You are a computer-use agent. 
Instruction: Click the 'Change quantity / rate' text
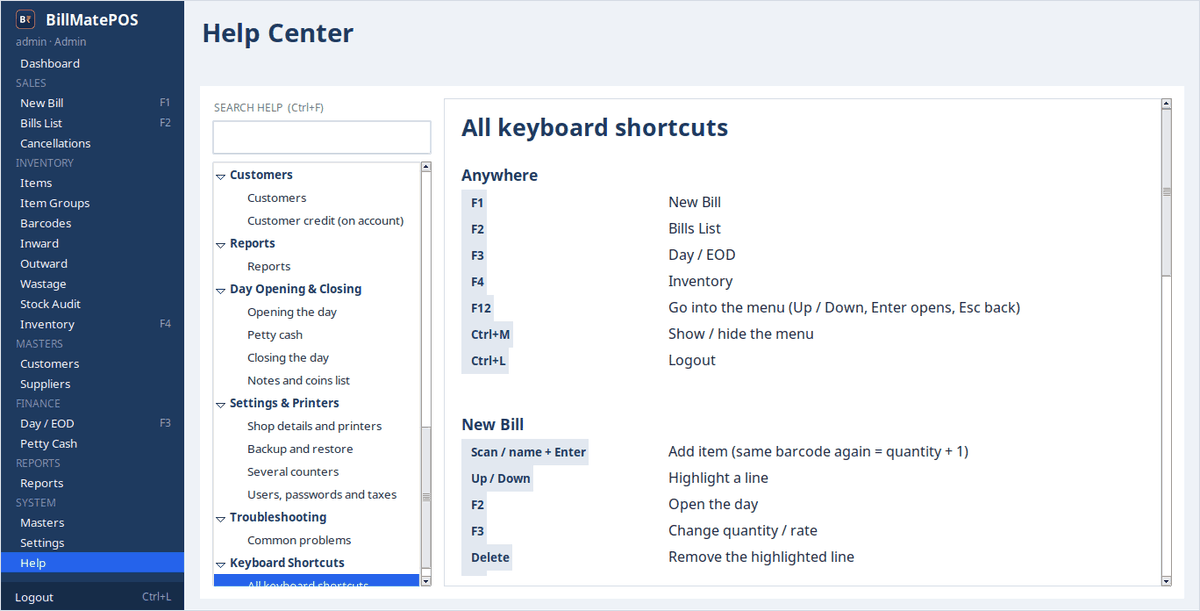tap(743, 531)
